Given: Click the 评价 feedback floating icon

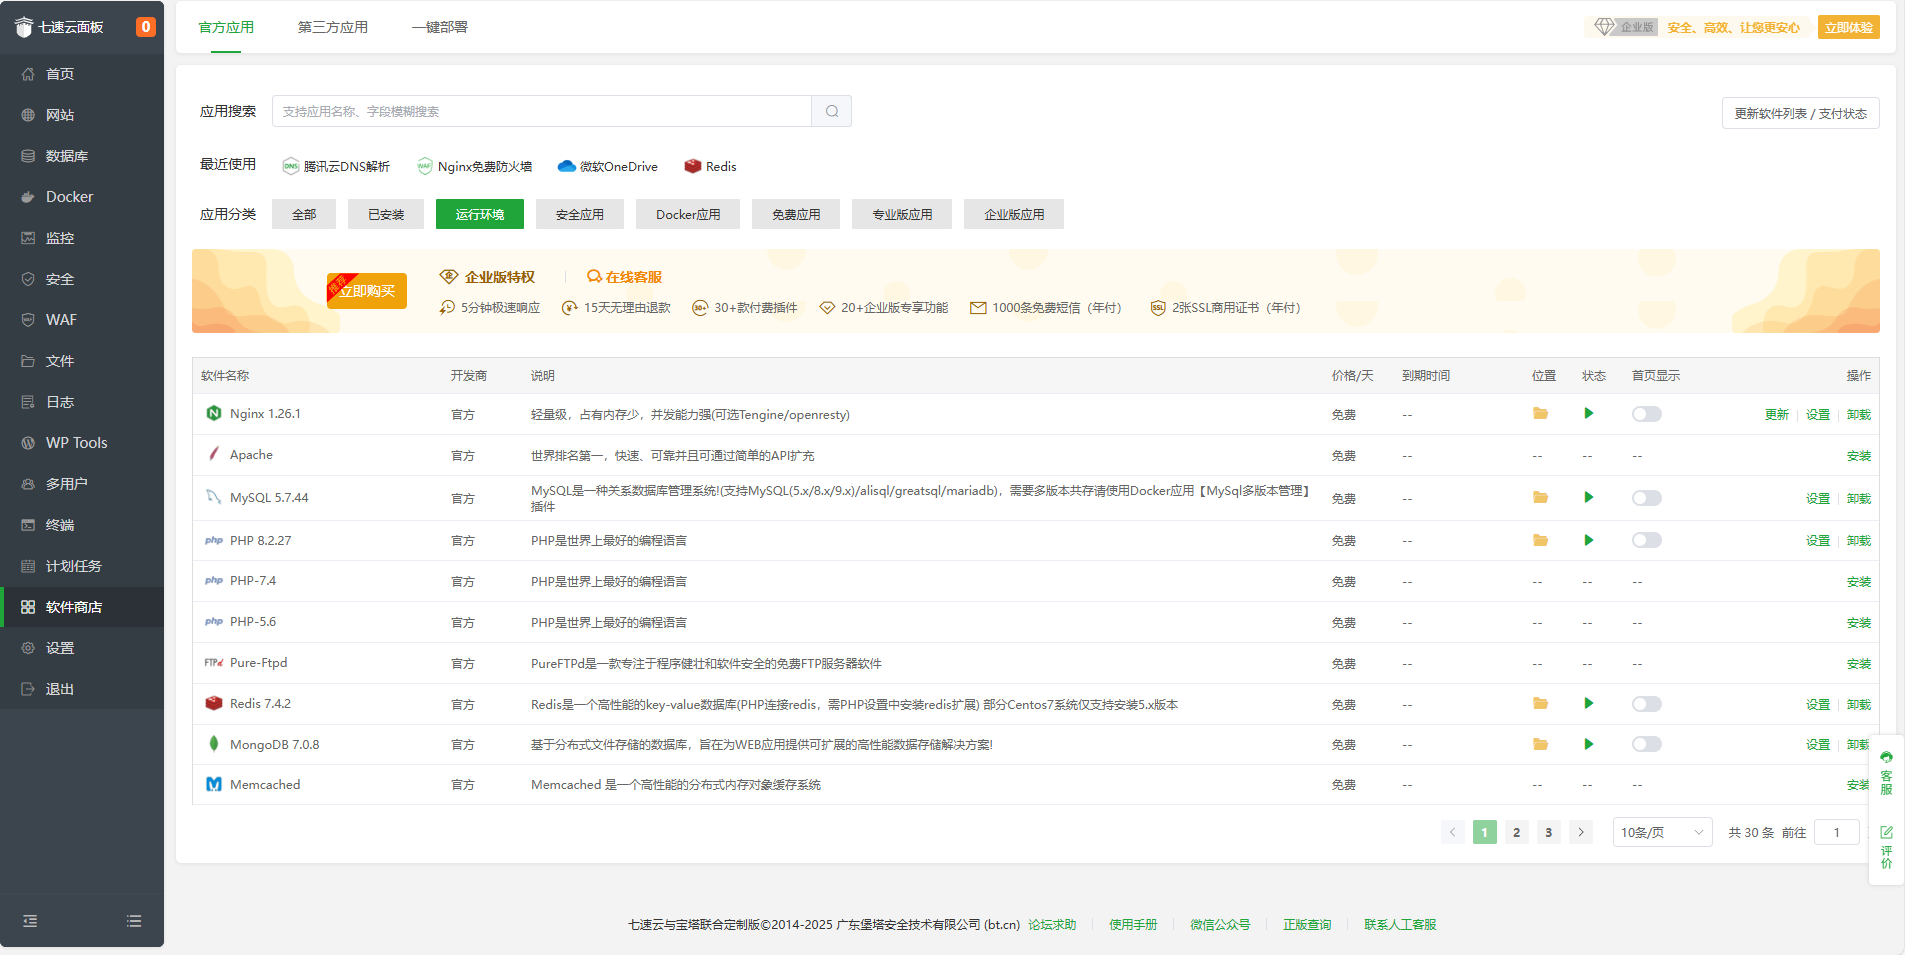Looking at the screenshot, I should (x=1886, y=847).
